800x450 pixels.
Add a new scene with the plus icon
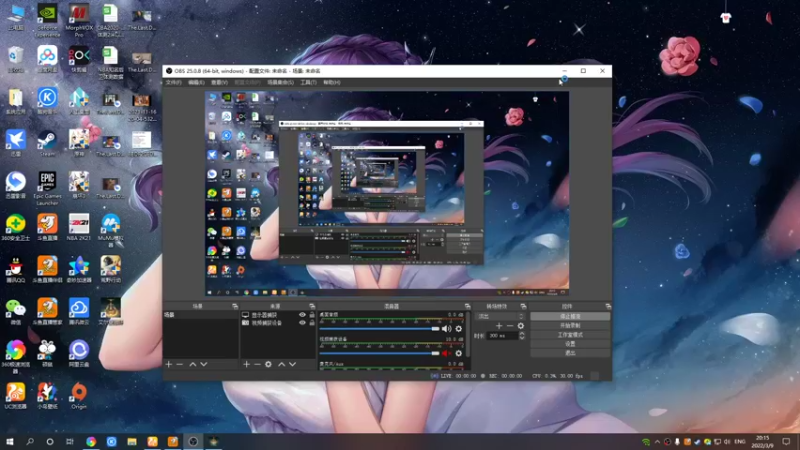click(x=169, y=364)
